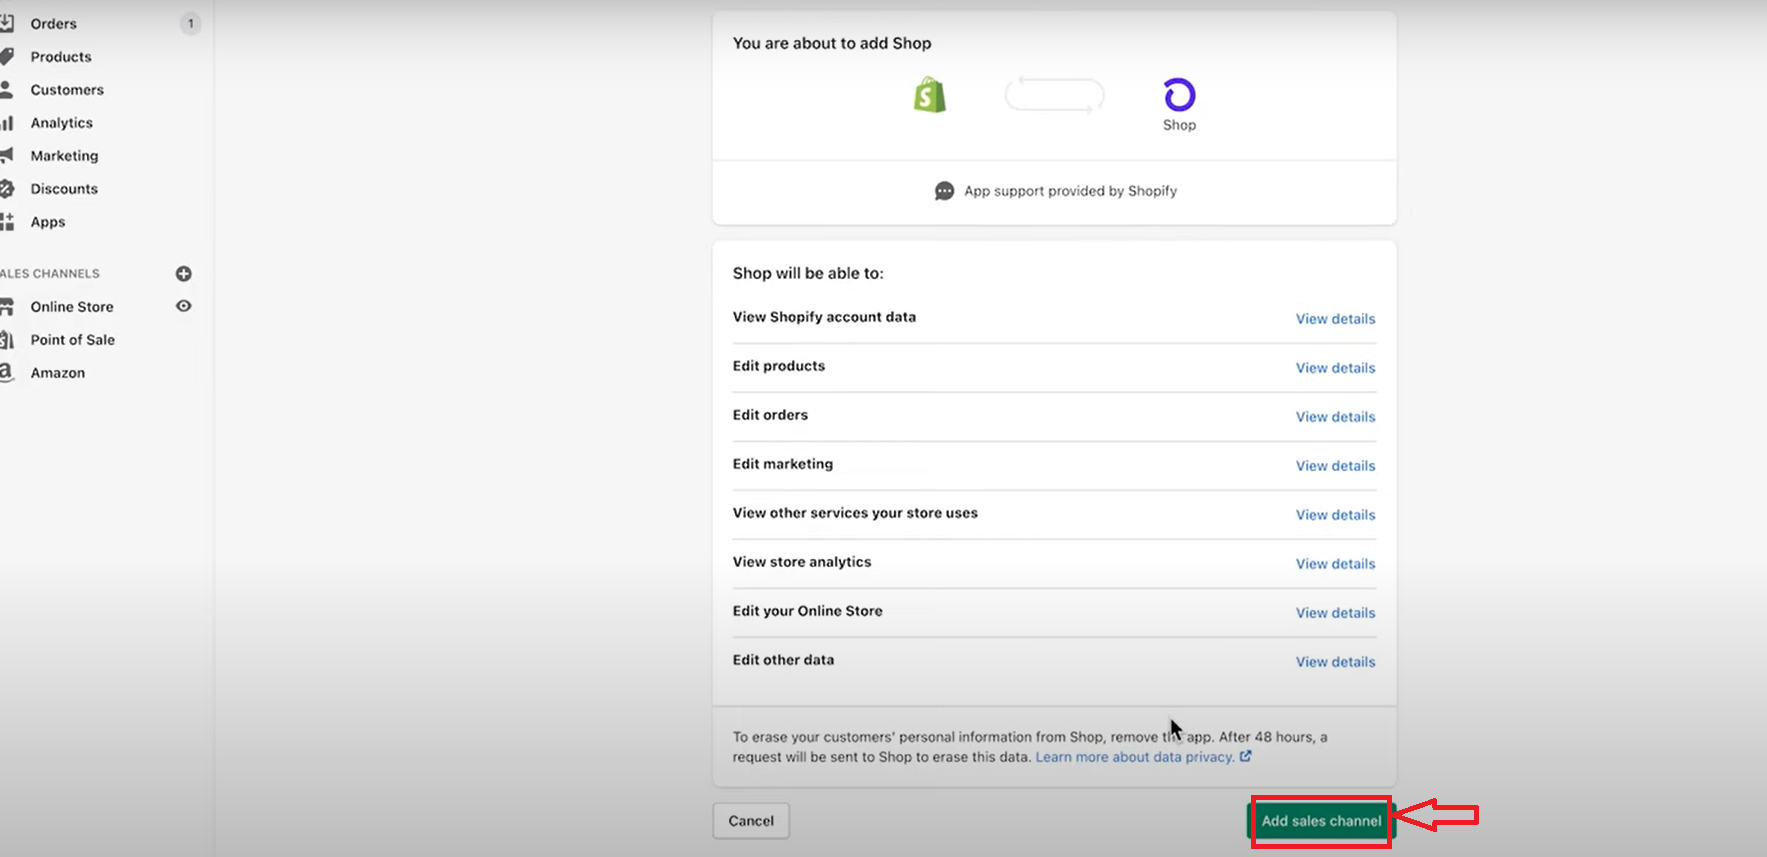Click the Orders sidebar icon
The width and height of the screenshot is (1767, 857).
pyautogui.click(x=6, y=23)
